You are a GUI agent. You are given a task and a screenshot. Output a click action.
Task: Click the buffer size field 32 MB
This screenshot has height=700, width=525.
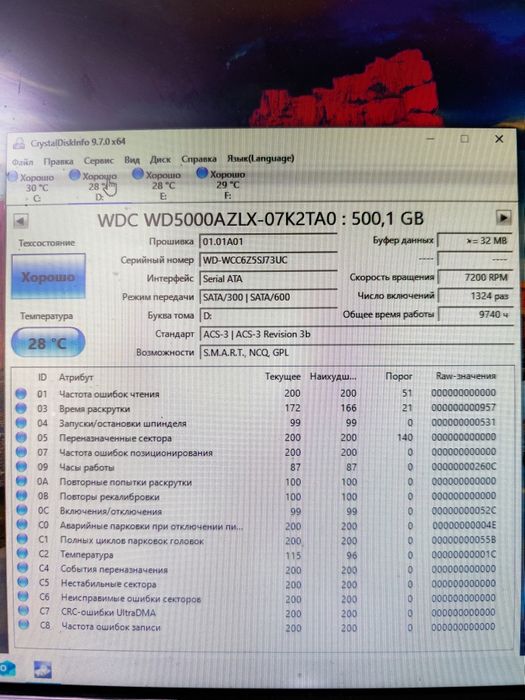coord(475,241)
